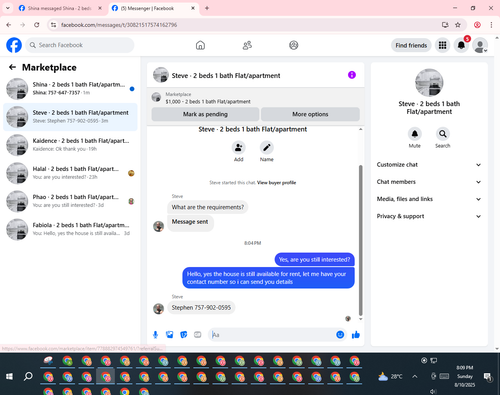Image resolution: width=500 pixels, height=395 pixels.
Task: Open the listing thumbnail in Marketplace banner
Action: tap(156, 97)
